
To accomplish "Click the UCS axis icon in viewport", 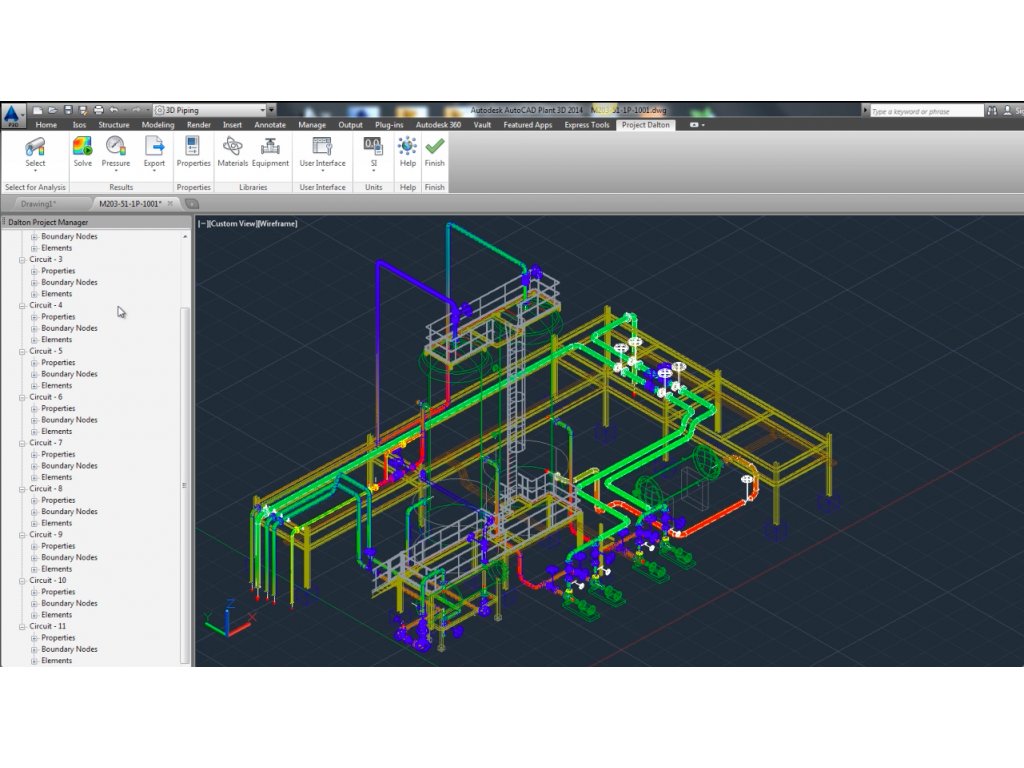I will point(229,618).
